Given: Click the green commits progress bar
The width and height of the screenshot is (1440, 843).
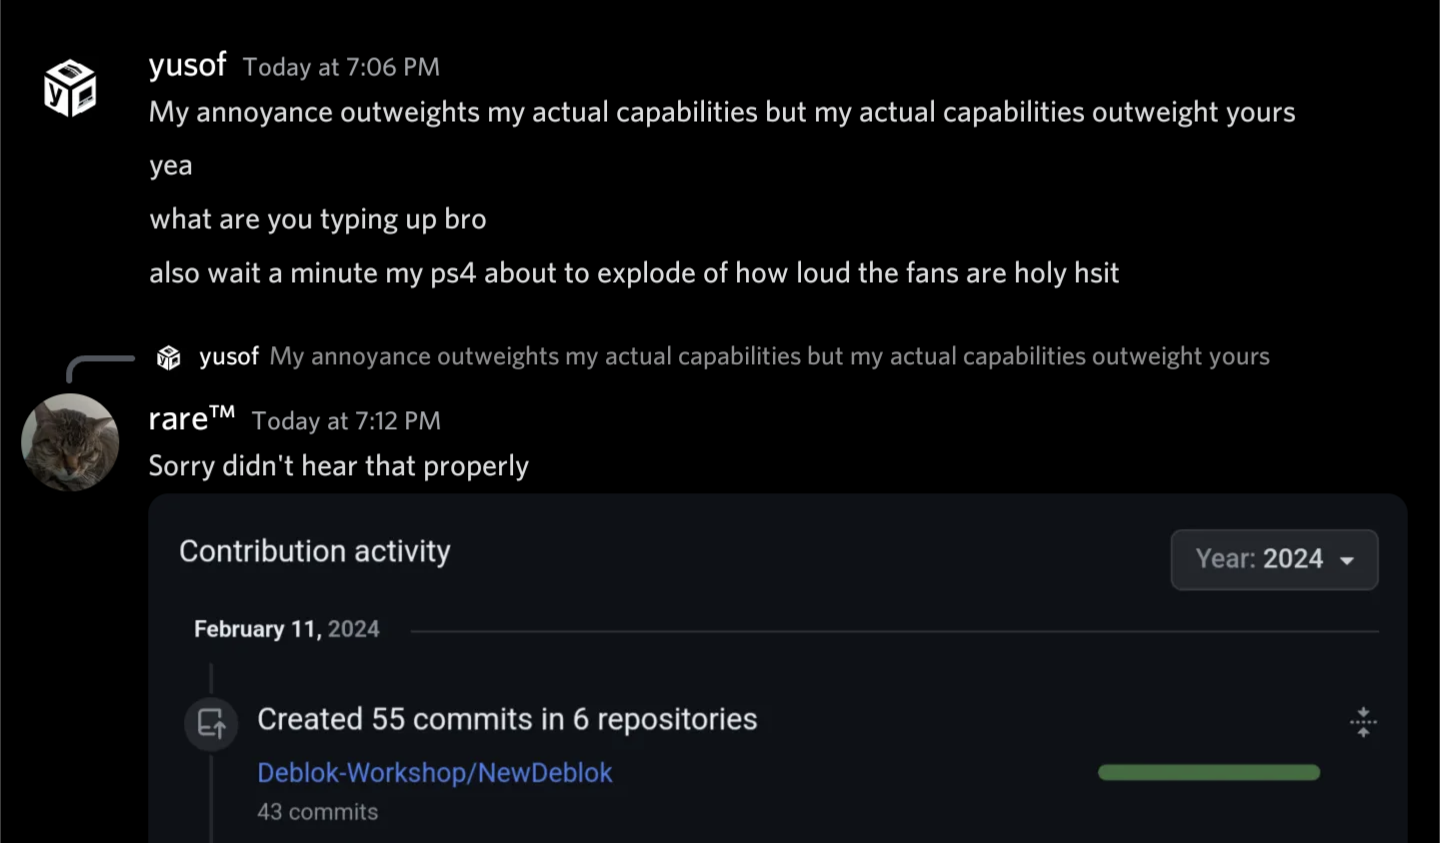Looking at the screenshot, I should click(1208, 772).
